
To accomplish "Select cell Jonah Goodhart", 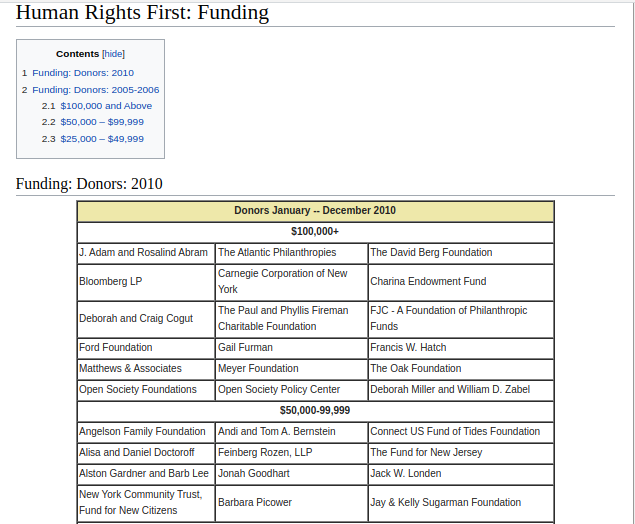I will click(x=291, y=474).
